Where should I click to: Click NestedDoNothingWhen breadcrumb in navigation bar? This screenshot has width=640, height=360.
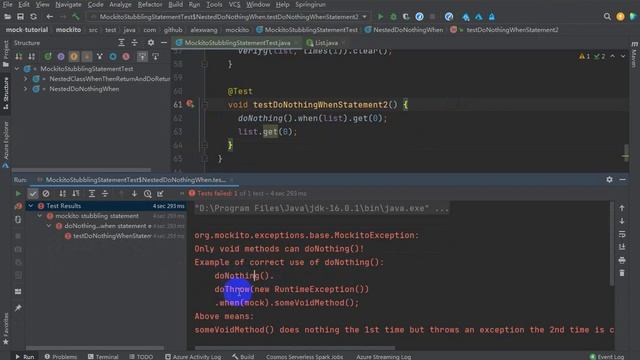(404, 30)
